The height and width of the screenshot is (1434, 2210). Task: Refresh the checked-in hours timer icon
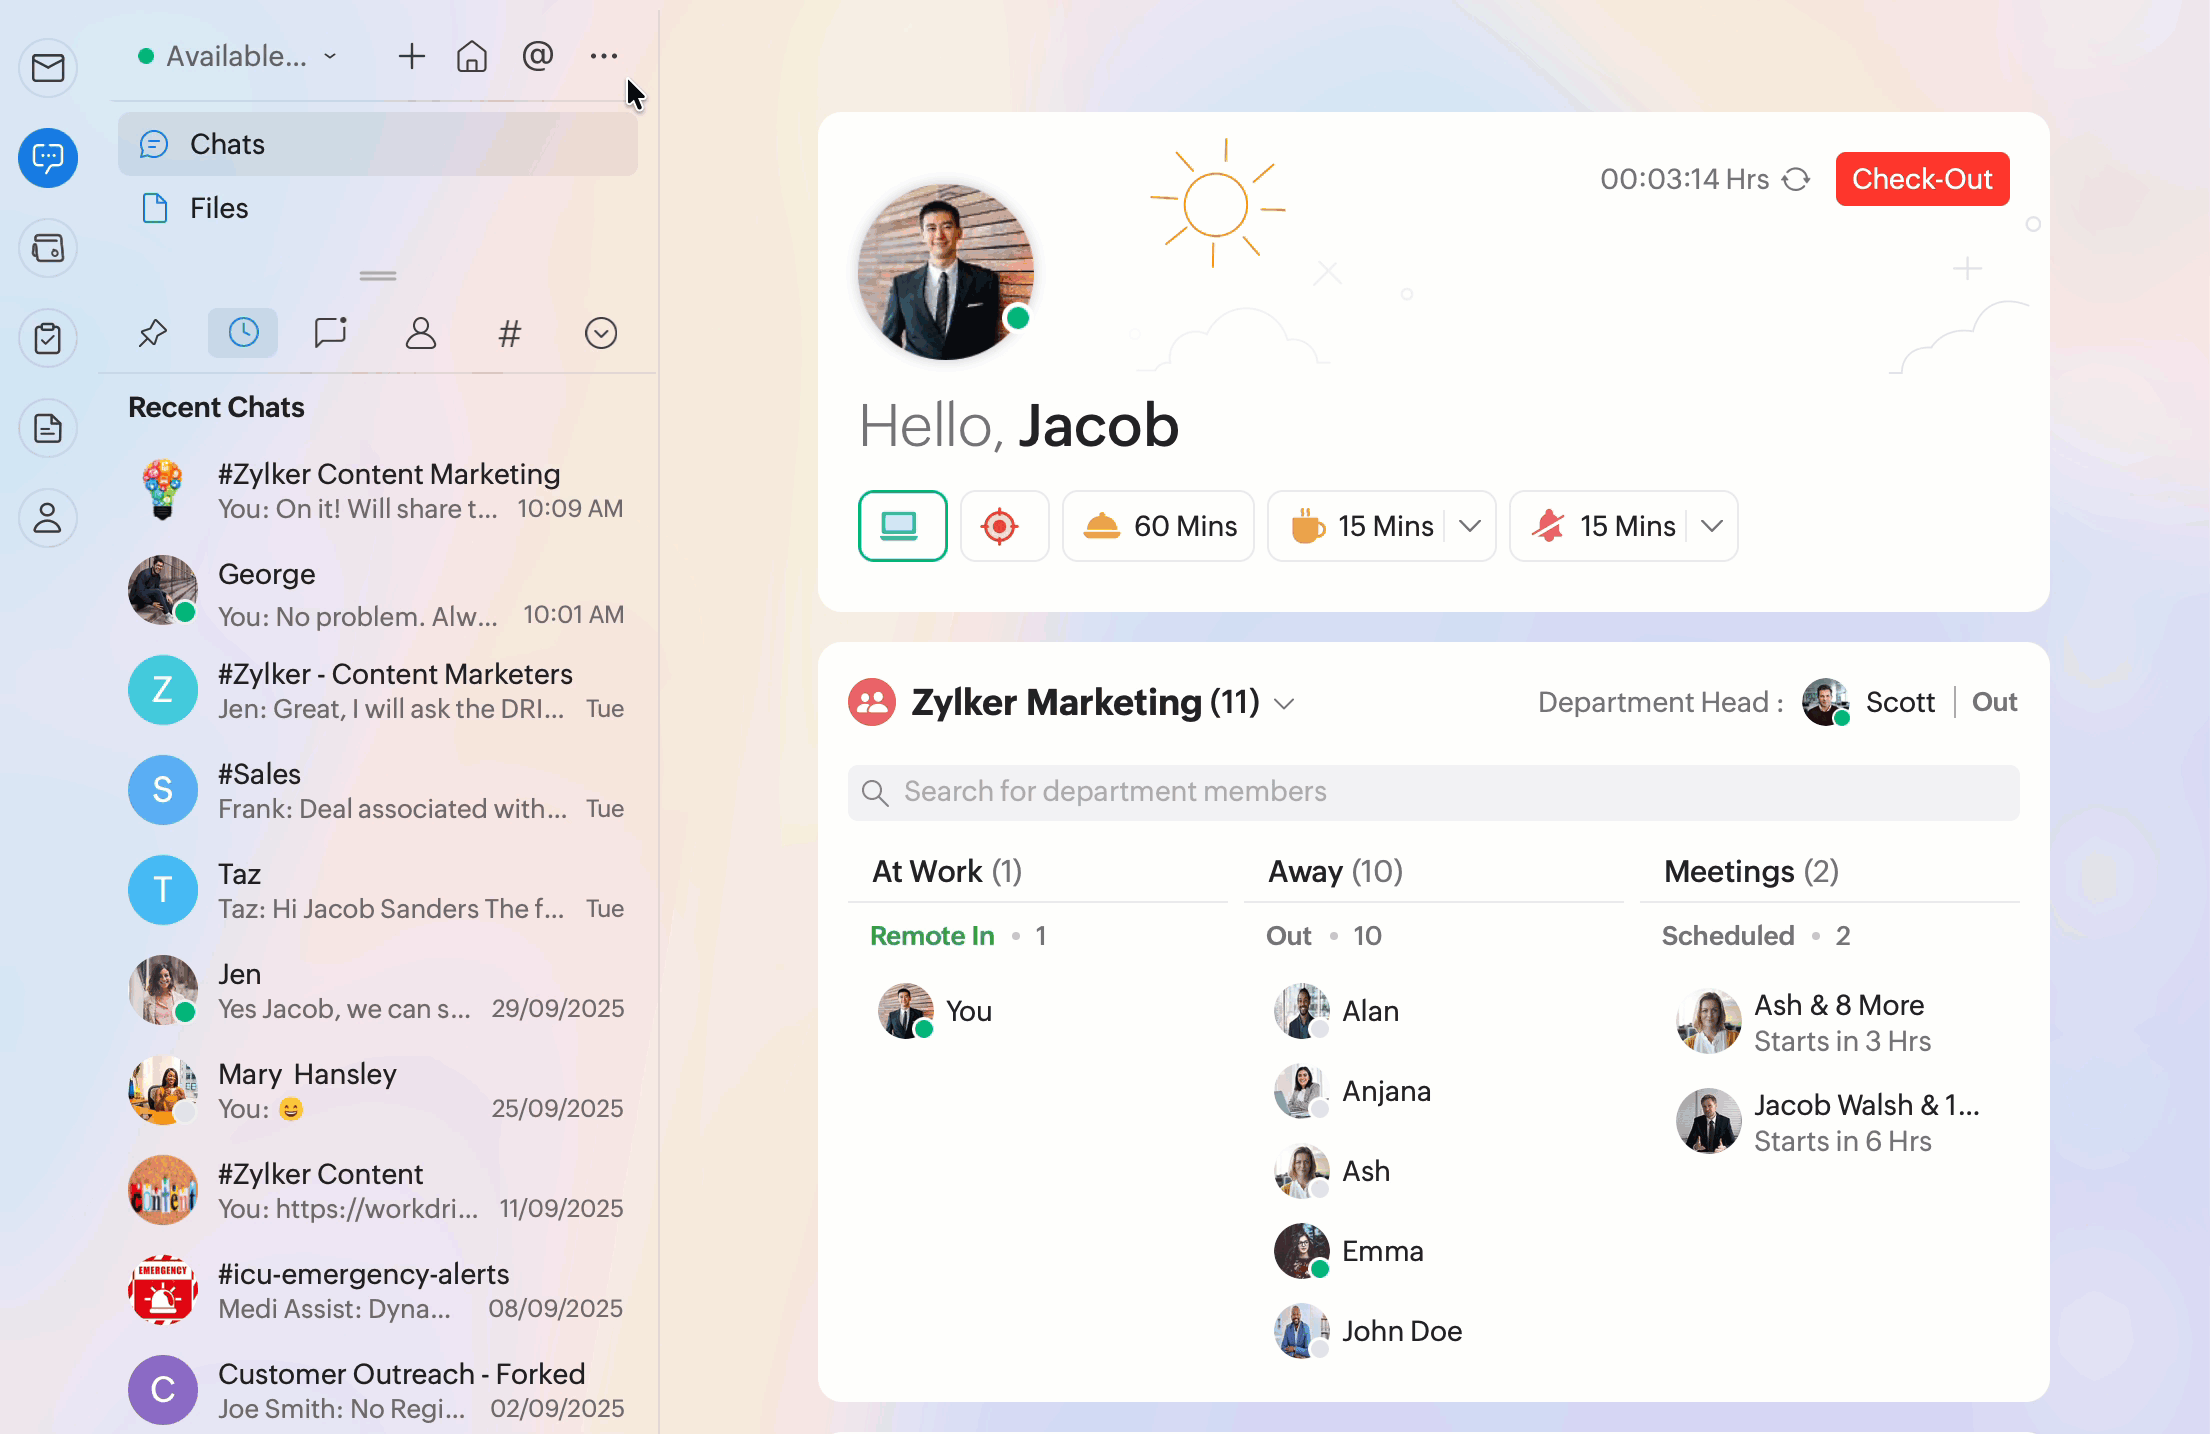[x=1797, y=179]
